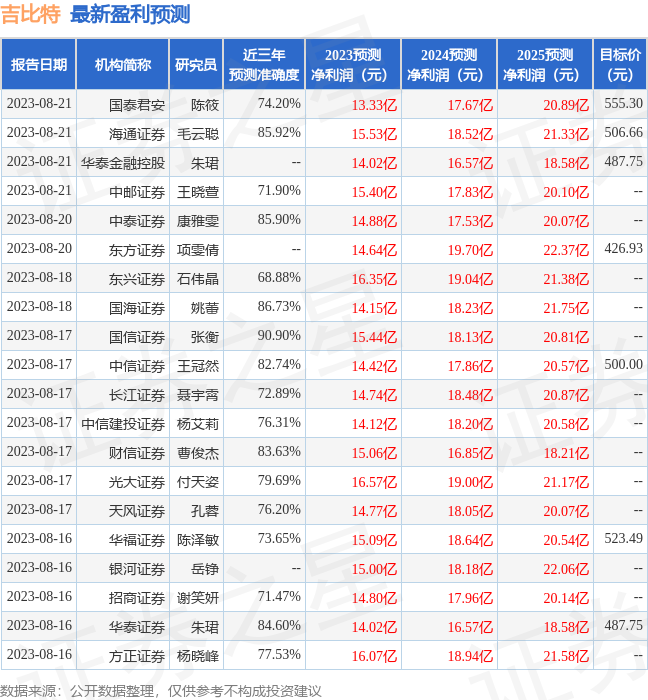
Task: Click the 2023预测净利润 column header
Action: tap(353, 65)
